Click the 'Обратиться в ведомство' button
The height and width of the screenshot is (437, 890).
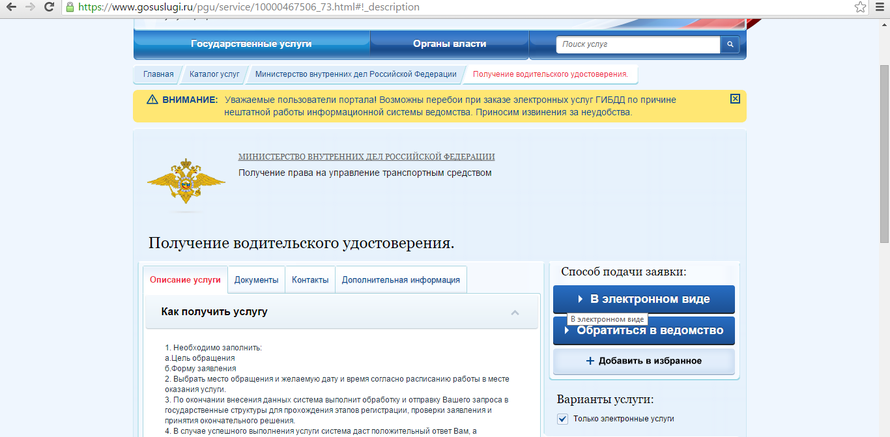643,331
